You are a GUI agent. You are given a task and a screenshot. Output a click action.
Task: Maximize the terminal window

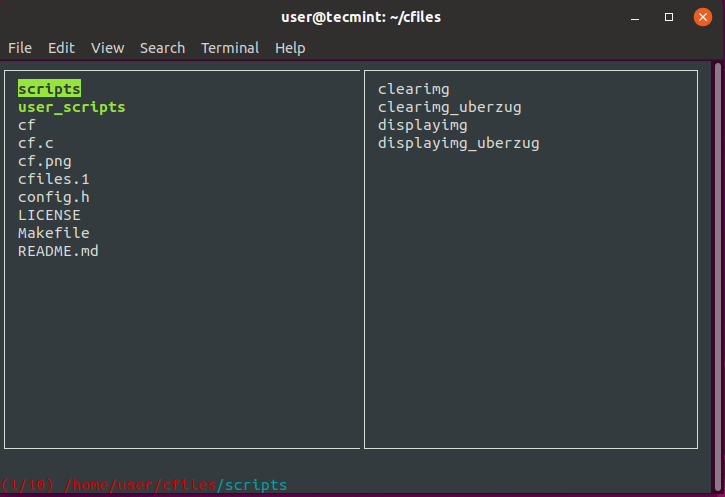click(668, 17)
